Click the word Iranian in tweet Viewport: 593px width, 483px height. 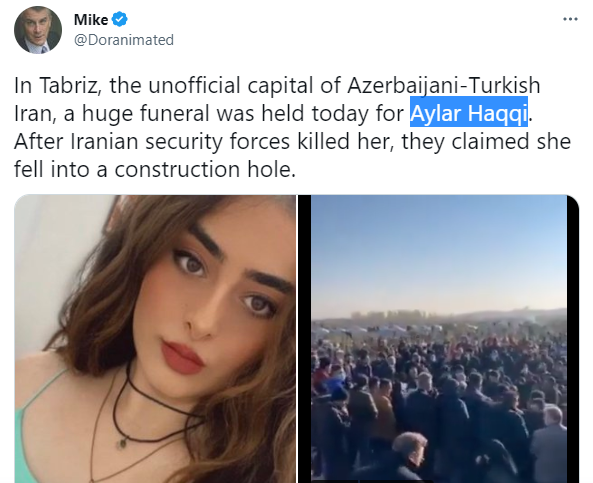[104, 141]
